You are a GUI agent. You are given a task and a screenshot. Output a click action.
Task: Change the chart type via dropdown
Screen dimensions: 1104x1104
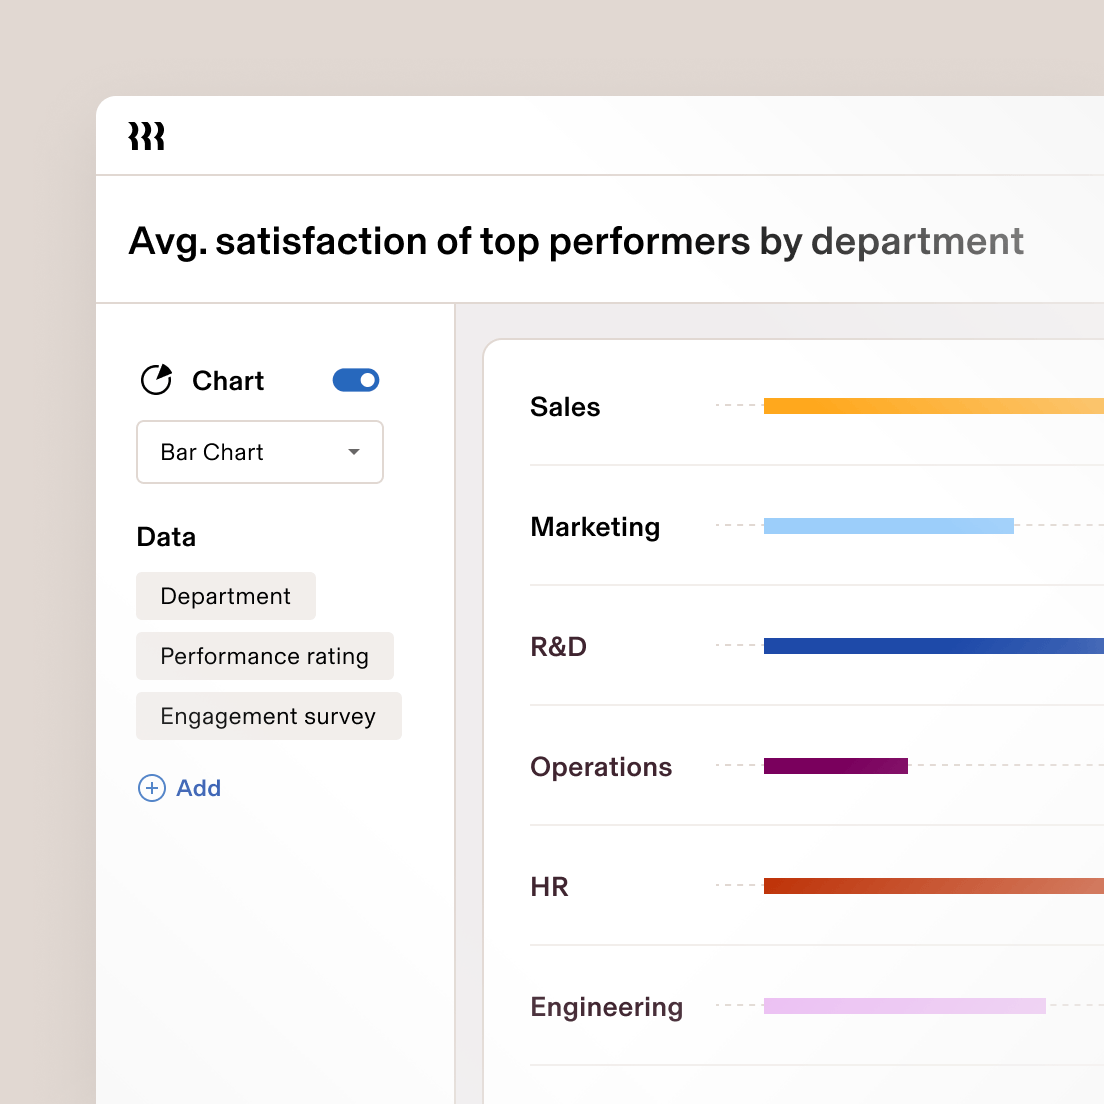pos(259,452)
